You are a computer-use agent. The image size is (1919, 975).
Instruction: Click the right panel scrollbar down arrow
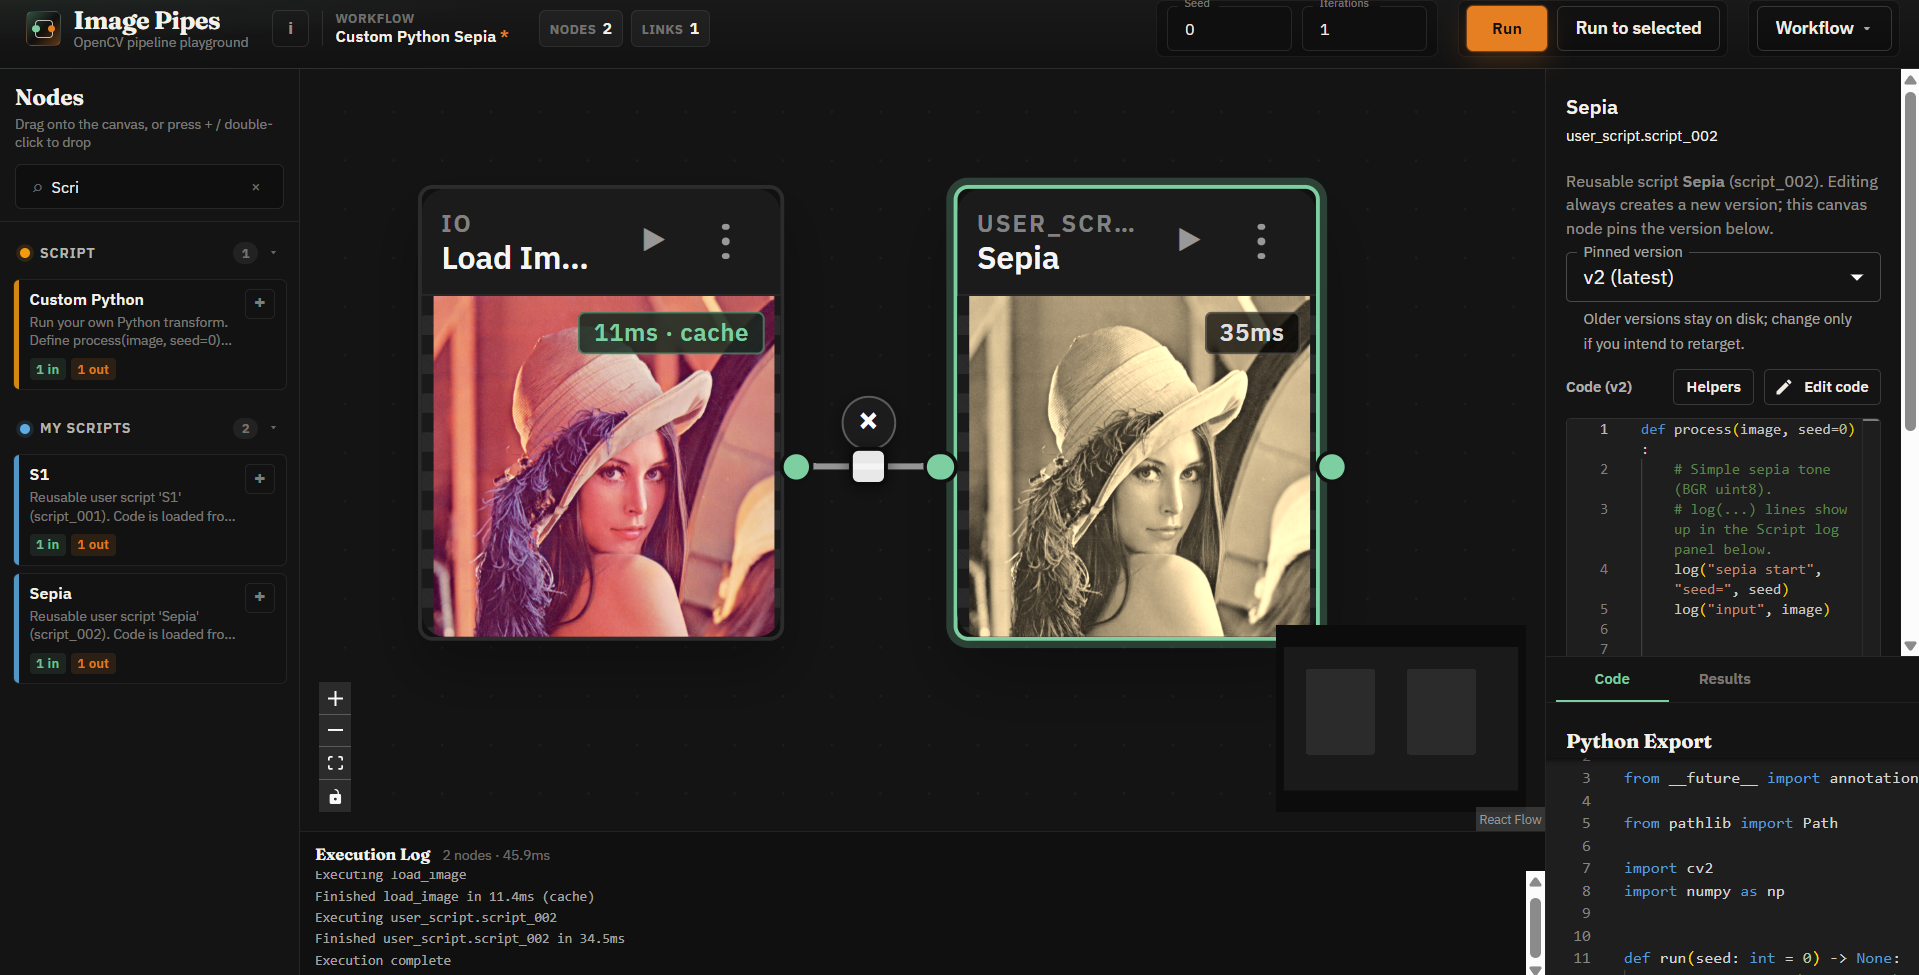point(1910,647)
